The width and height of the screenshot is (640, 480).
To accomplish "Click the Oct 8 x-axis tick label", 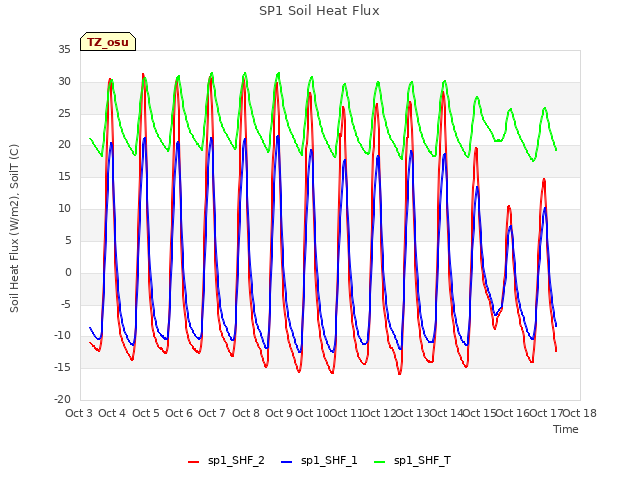I will coord(246,413).
